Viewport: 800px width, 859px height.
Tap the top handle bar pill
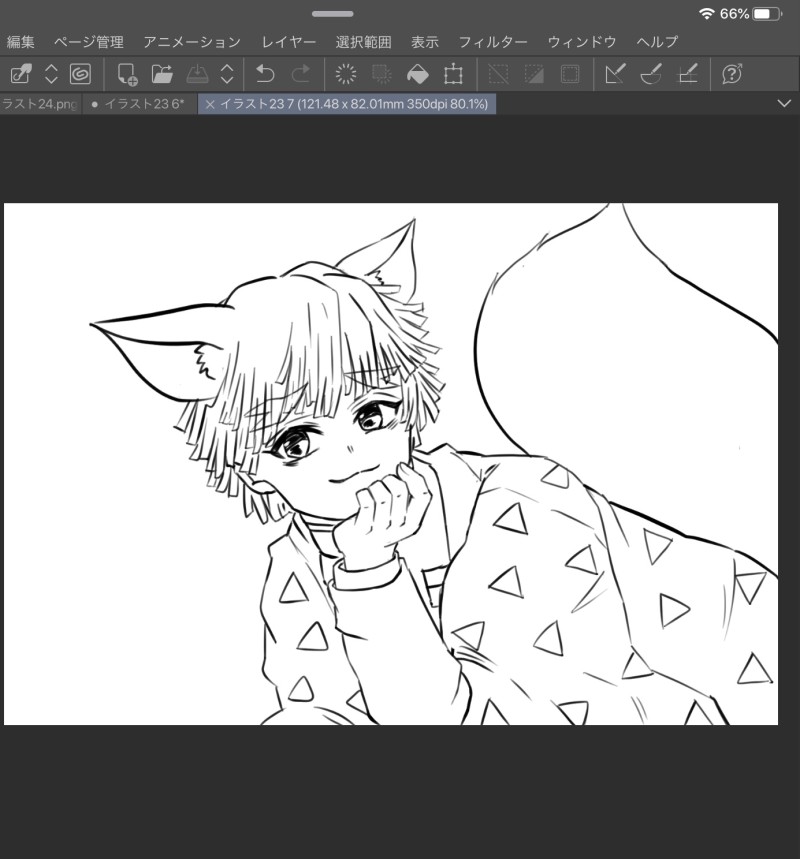333,14
